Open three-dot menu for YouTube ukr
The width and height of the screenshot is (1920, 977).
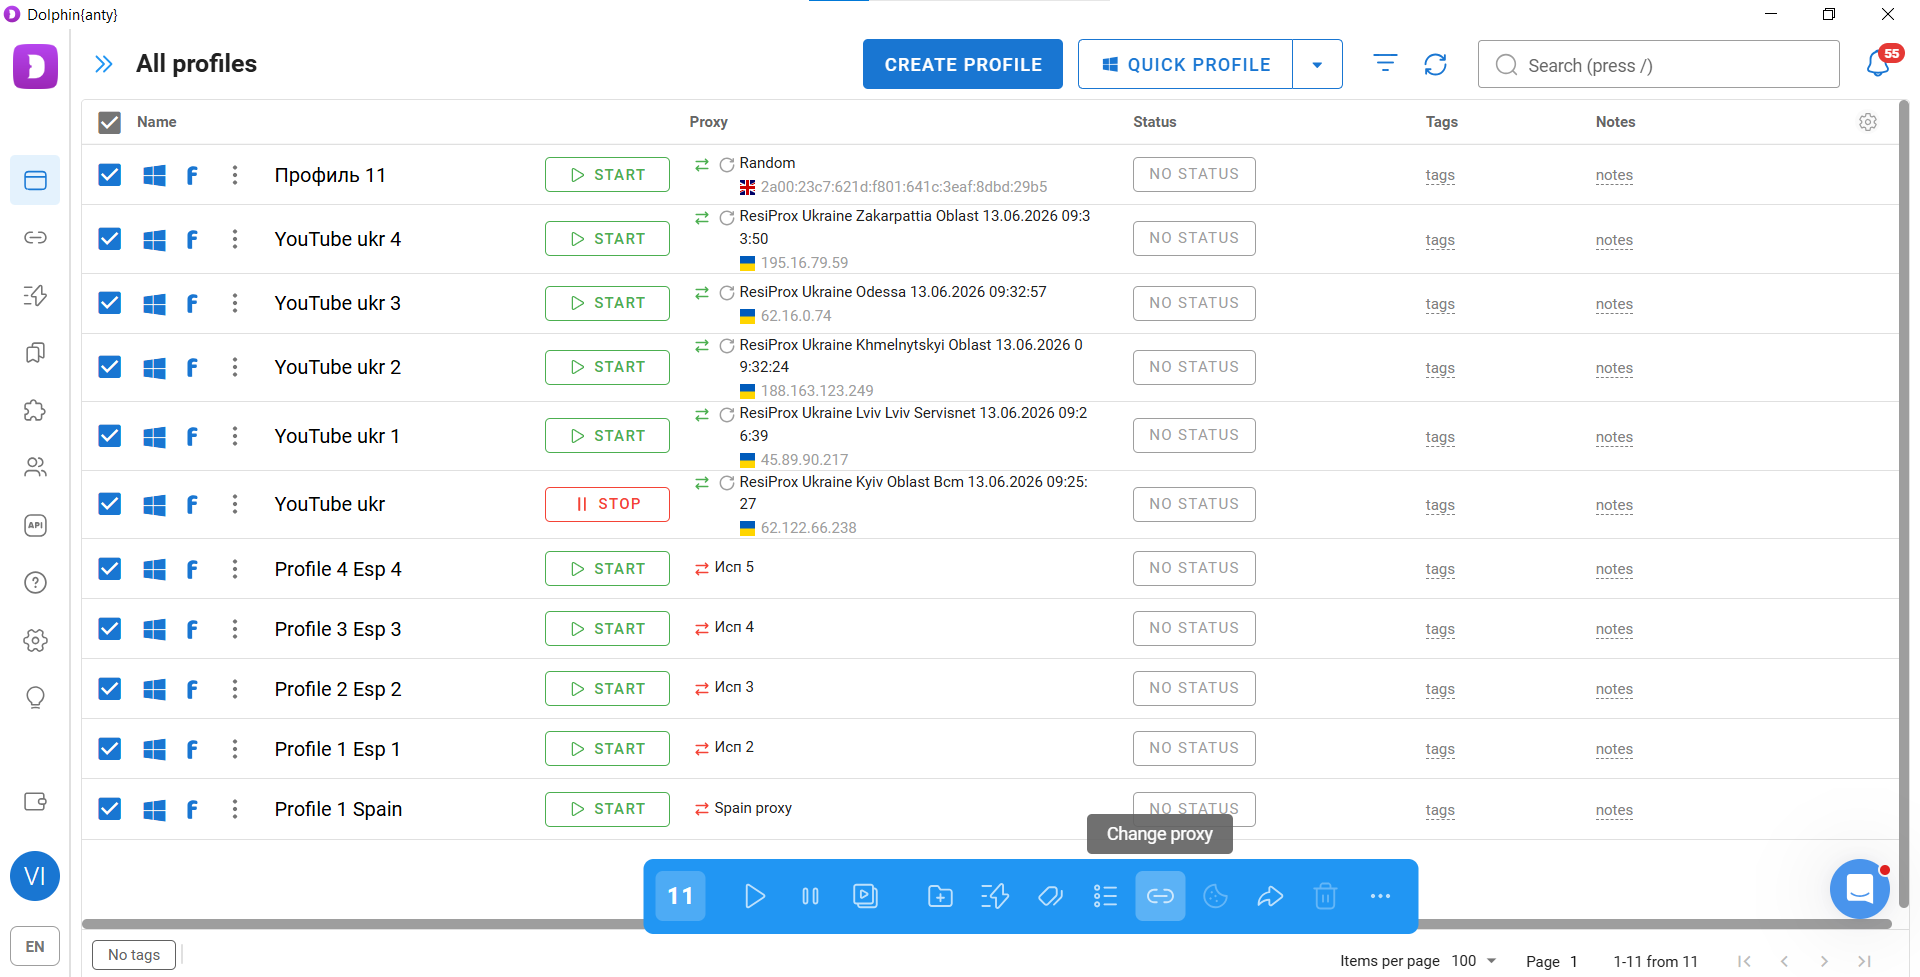[x=235, y=504]
